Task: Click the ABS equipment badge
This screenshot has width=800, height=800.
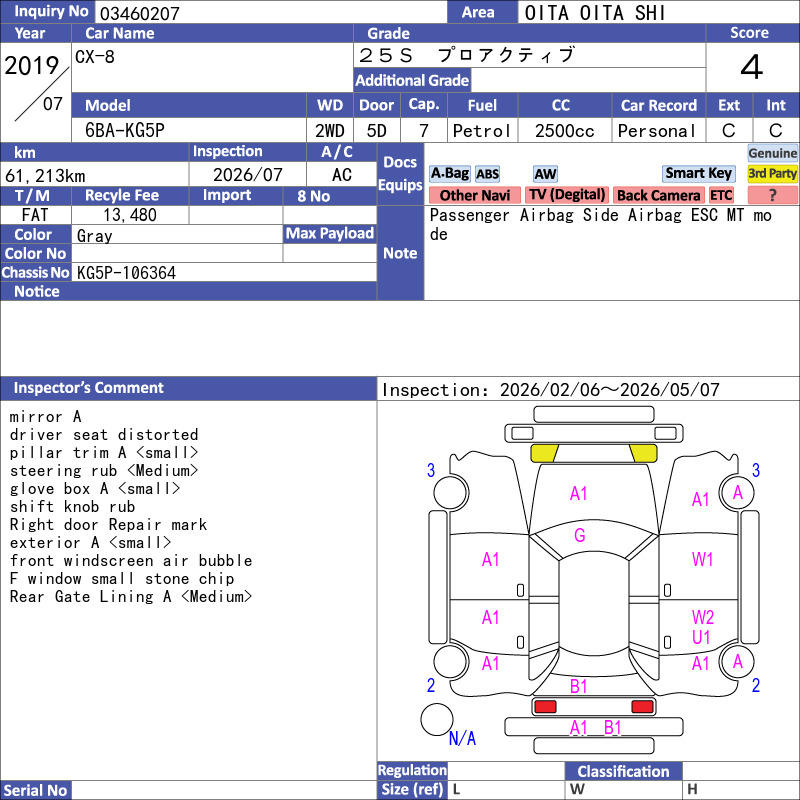Action: tap(487, 174)
